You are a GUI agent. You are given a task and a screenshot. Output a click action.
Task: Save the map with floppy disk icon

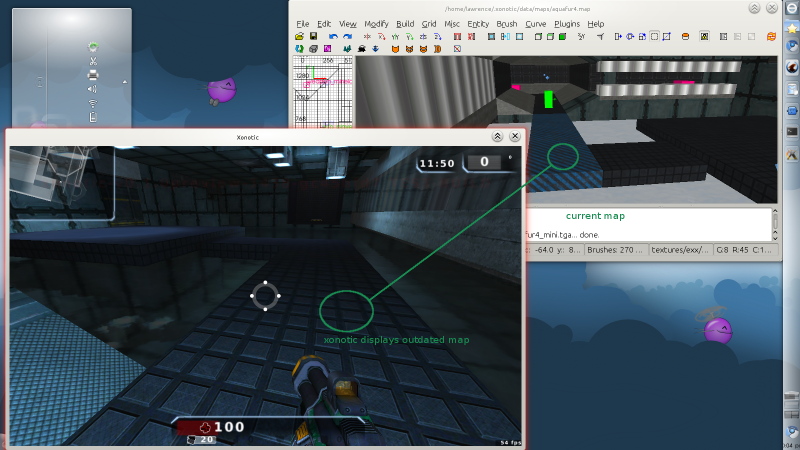(x=313, y=37)
